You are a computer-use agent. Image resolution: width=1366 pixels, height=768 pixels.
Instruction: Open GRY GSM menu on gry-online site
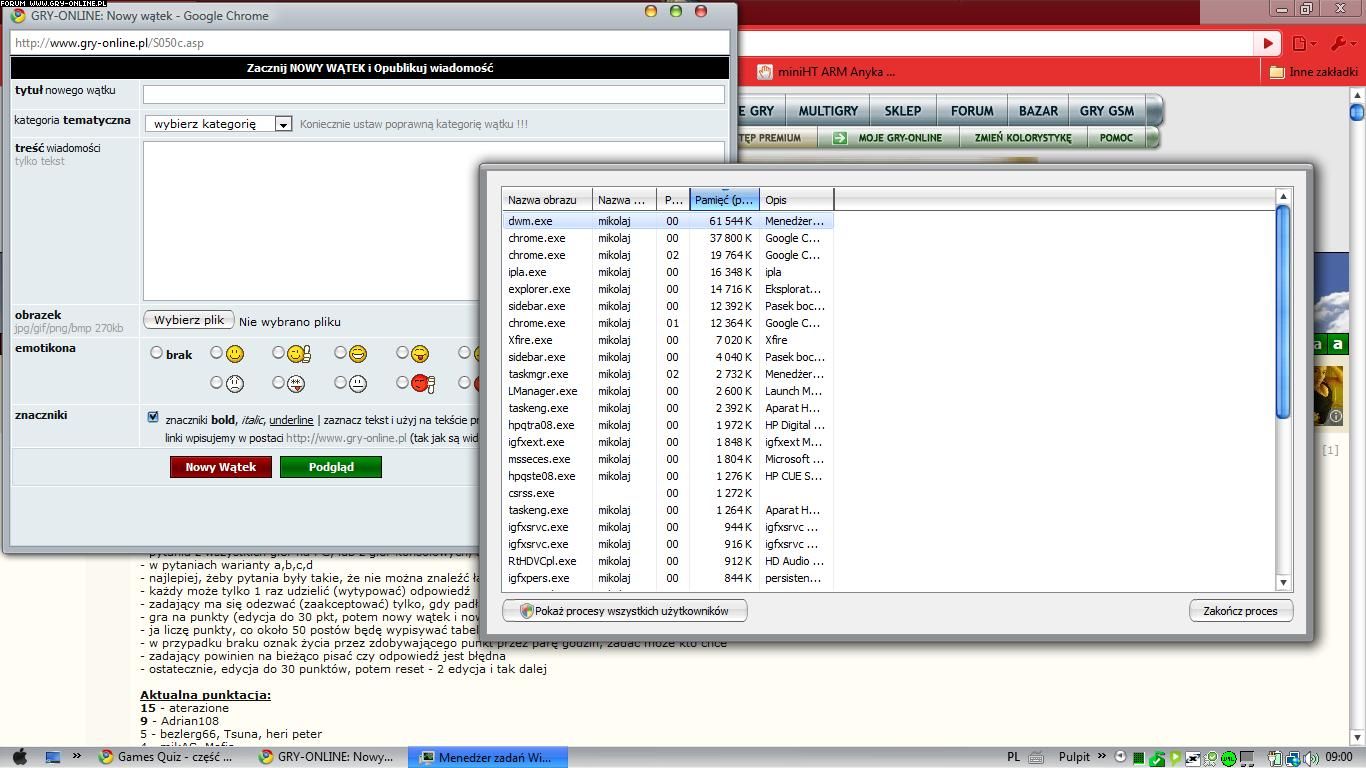(x=1107, y=111)
